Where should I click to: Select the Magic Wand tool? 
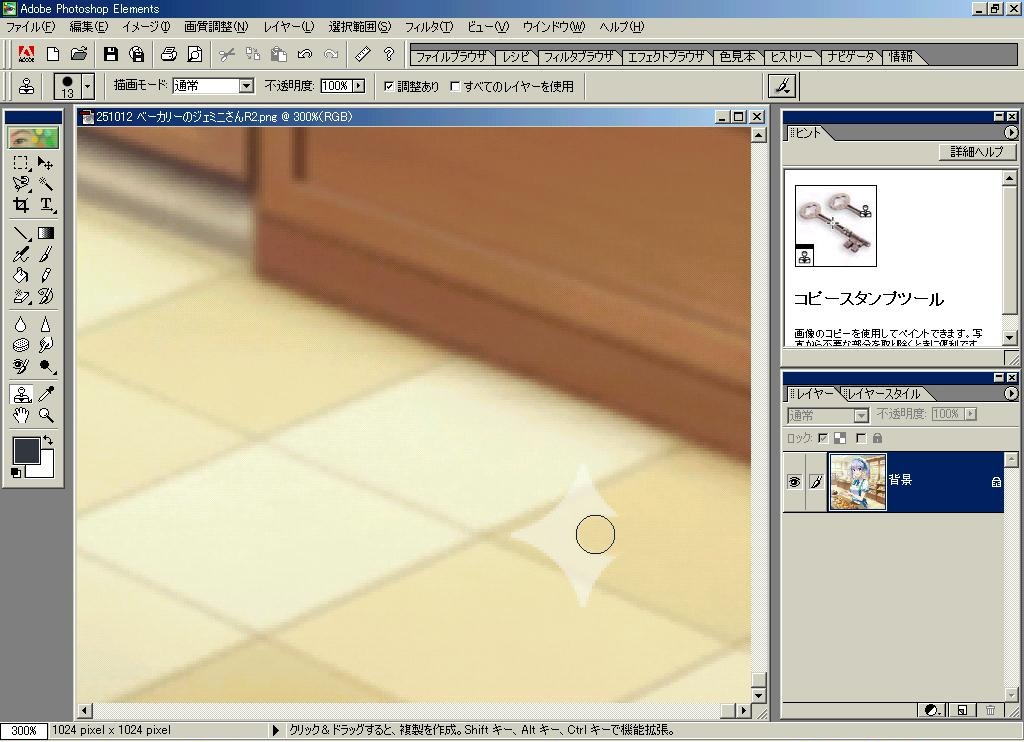pyautogui.click(x=46, y=184)
